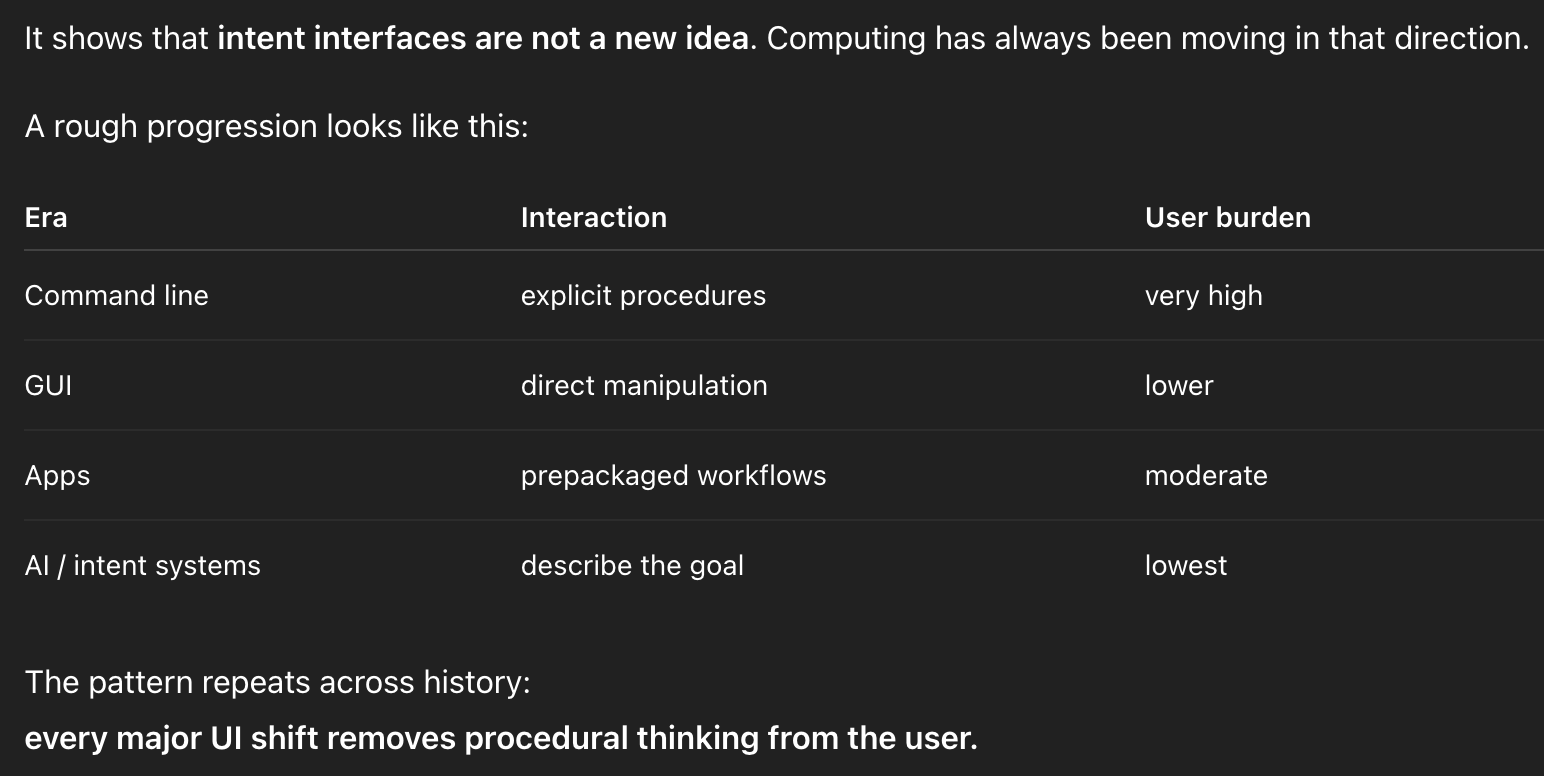This screenshot has height=776, width=1544.
Task: Click the bold sentence about "every major UI shift"
Action: click(500, 739)
